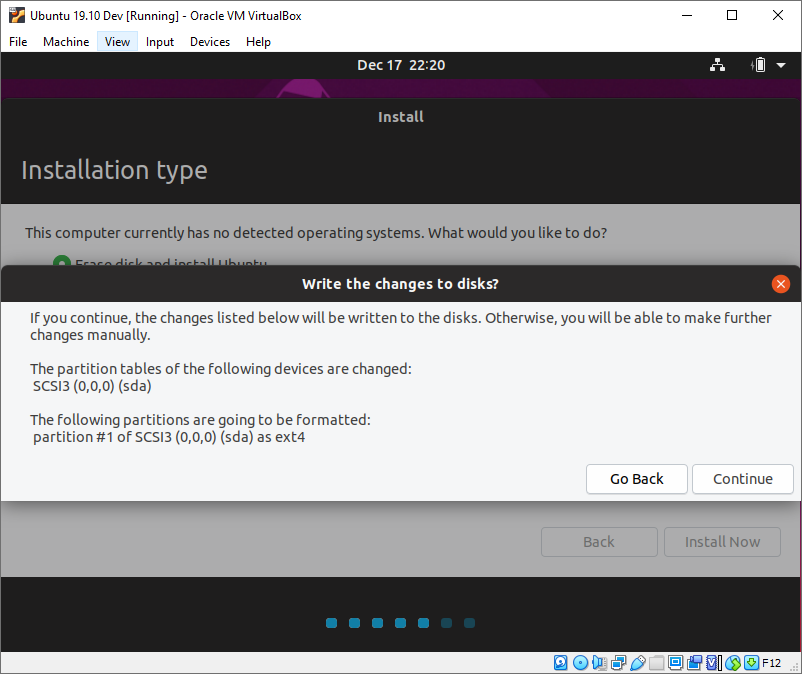Click the Ubuntu wired network indicator
The width and height of the screenshot is (802, 674).
point(717,65)
